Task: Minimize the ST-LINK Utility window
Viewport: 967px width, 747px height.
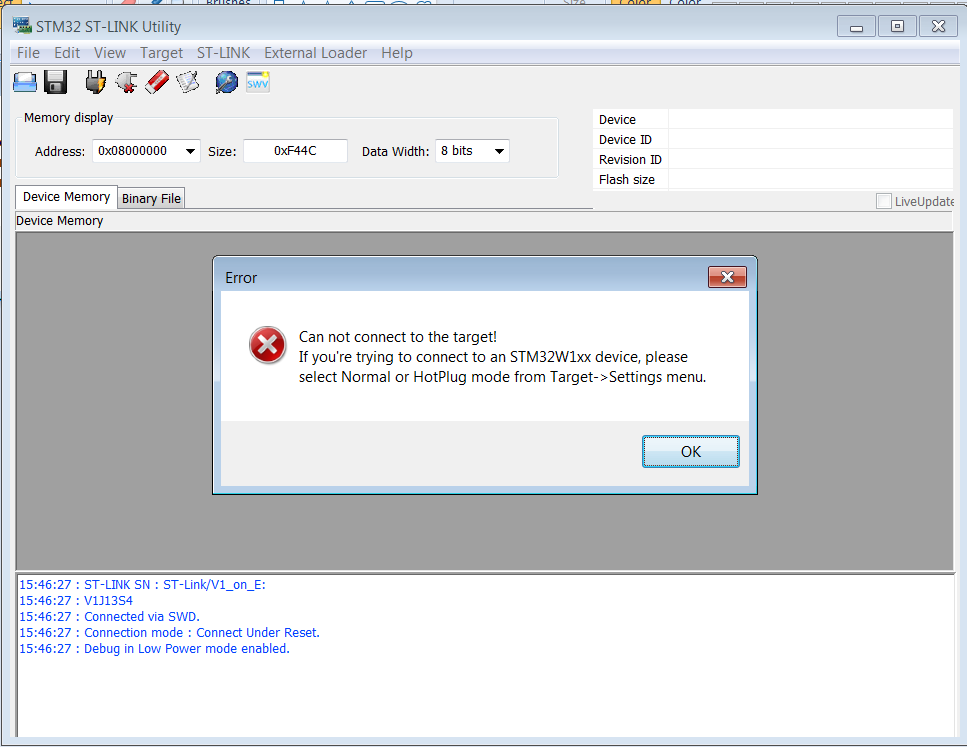Action: point(856,27)
